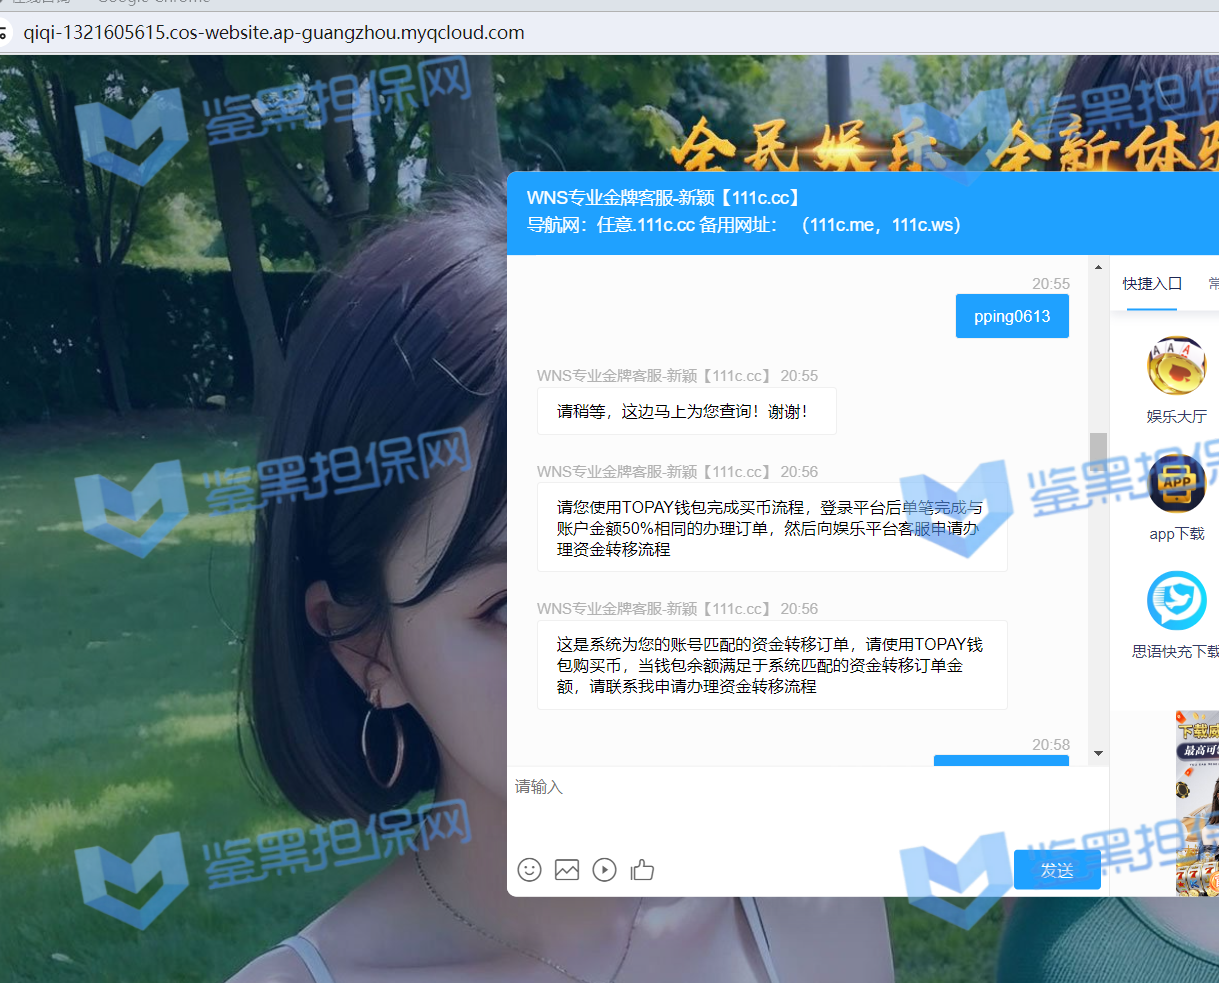This screenshot has width=1219, height=983.
Task: Click the browser URL address text
Action: click(x=274, y=33)
